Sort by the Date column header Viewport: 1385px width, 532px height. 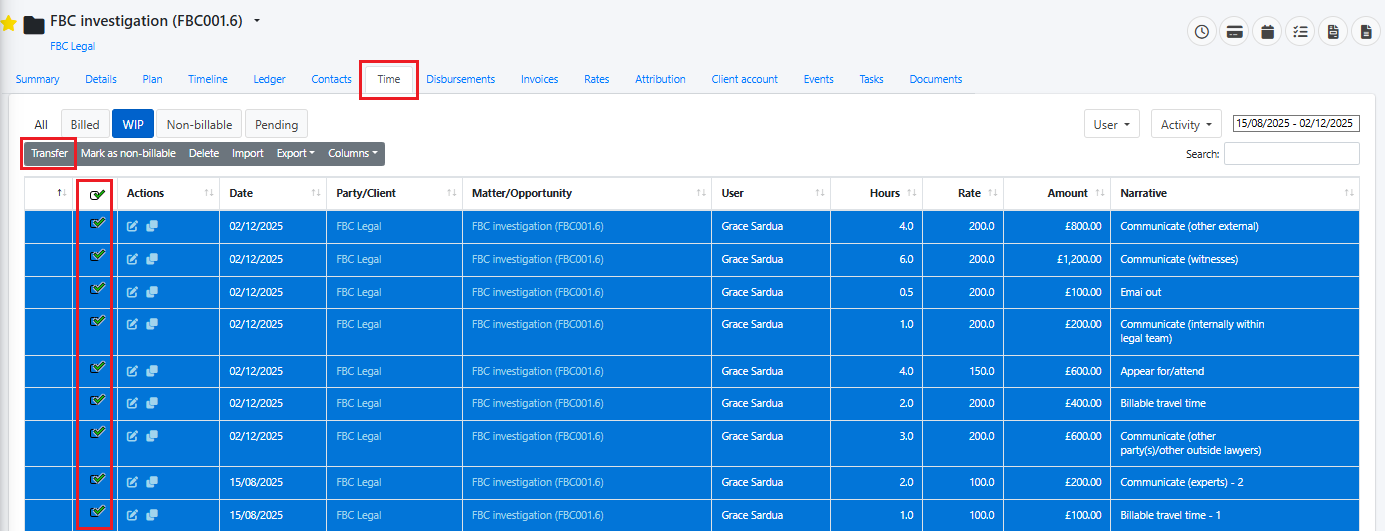point(273,193)
